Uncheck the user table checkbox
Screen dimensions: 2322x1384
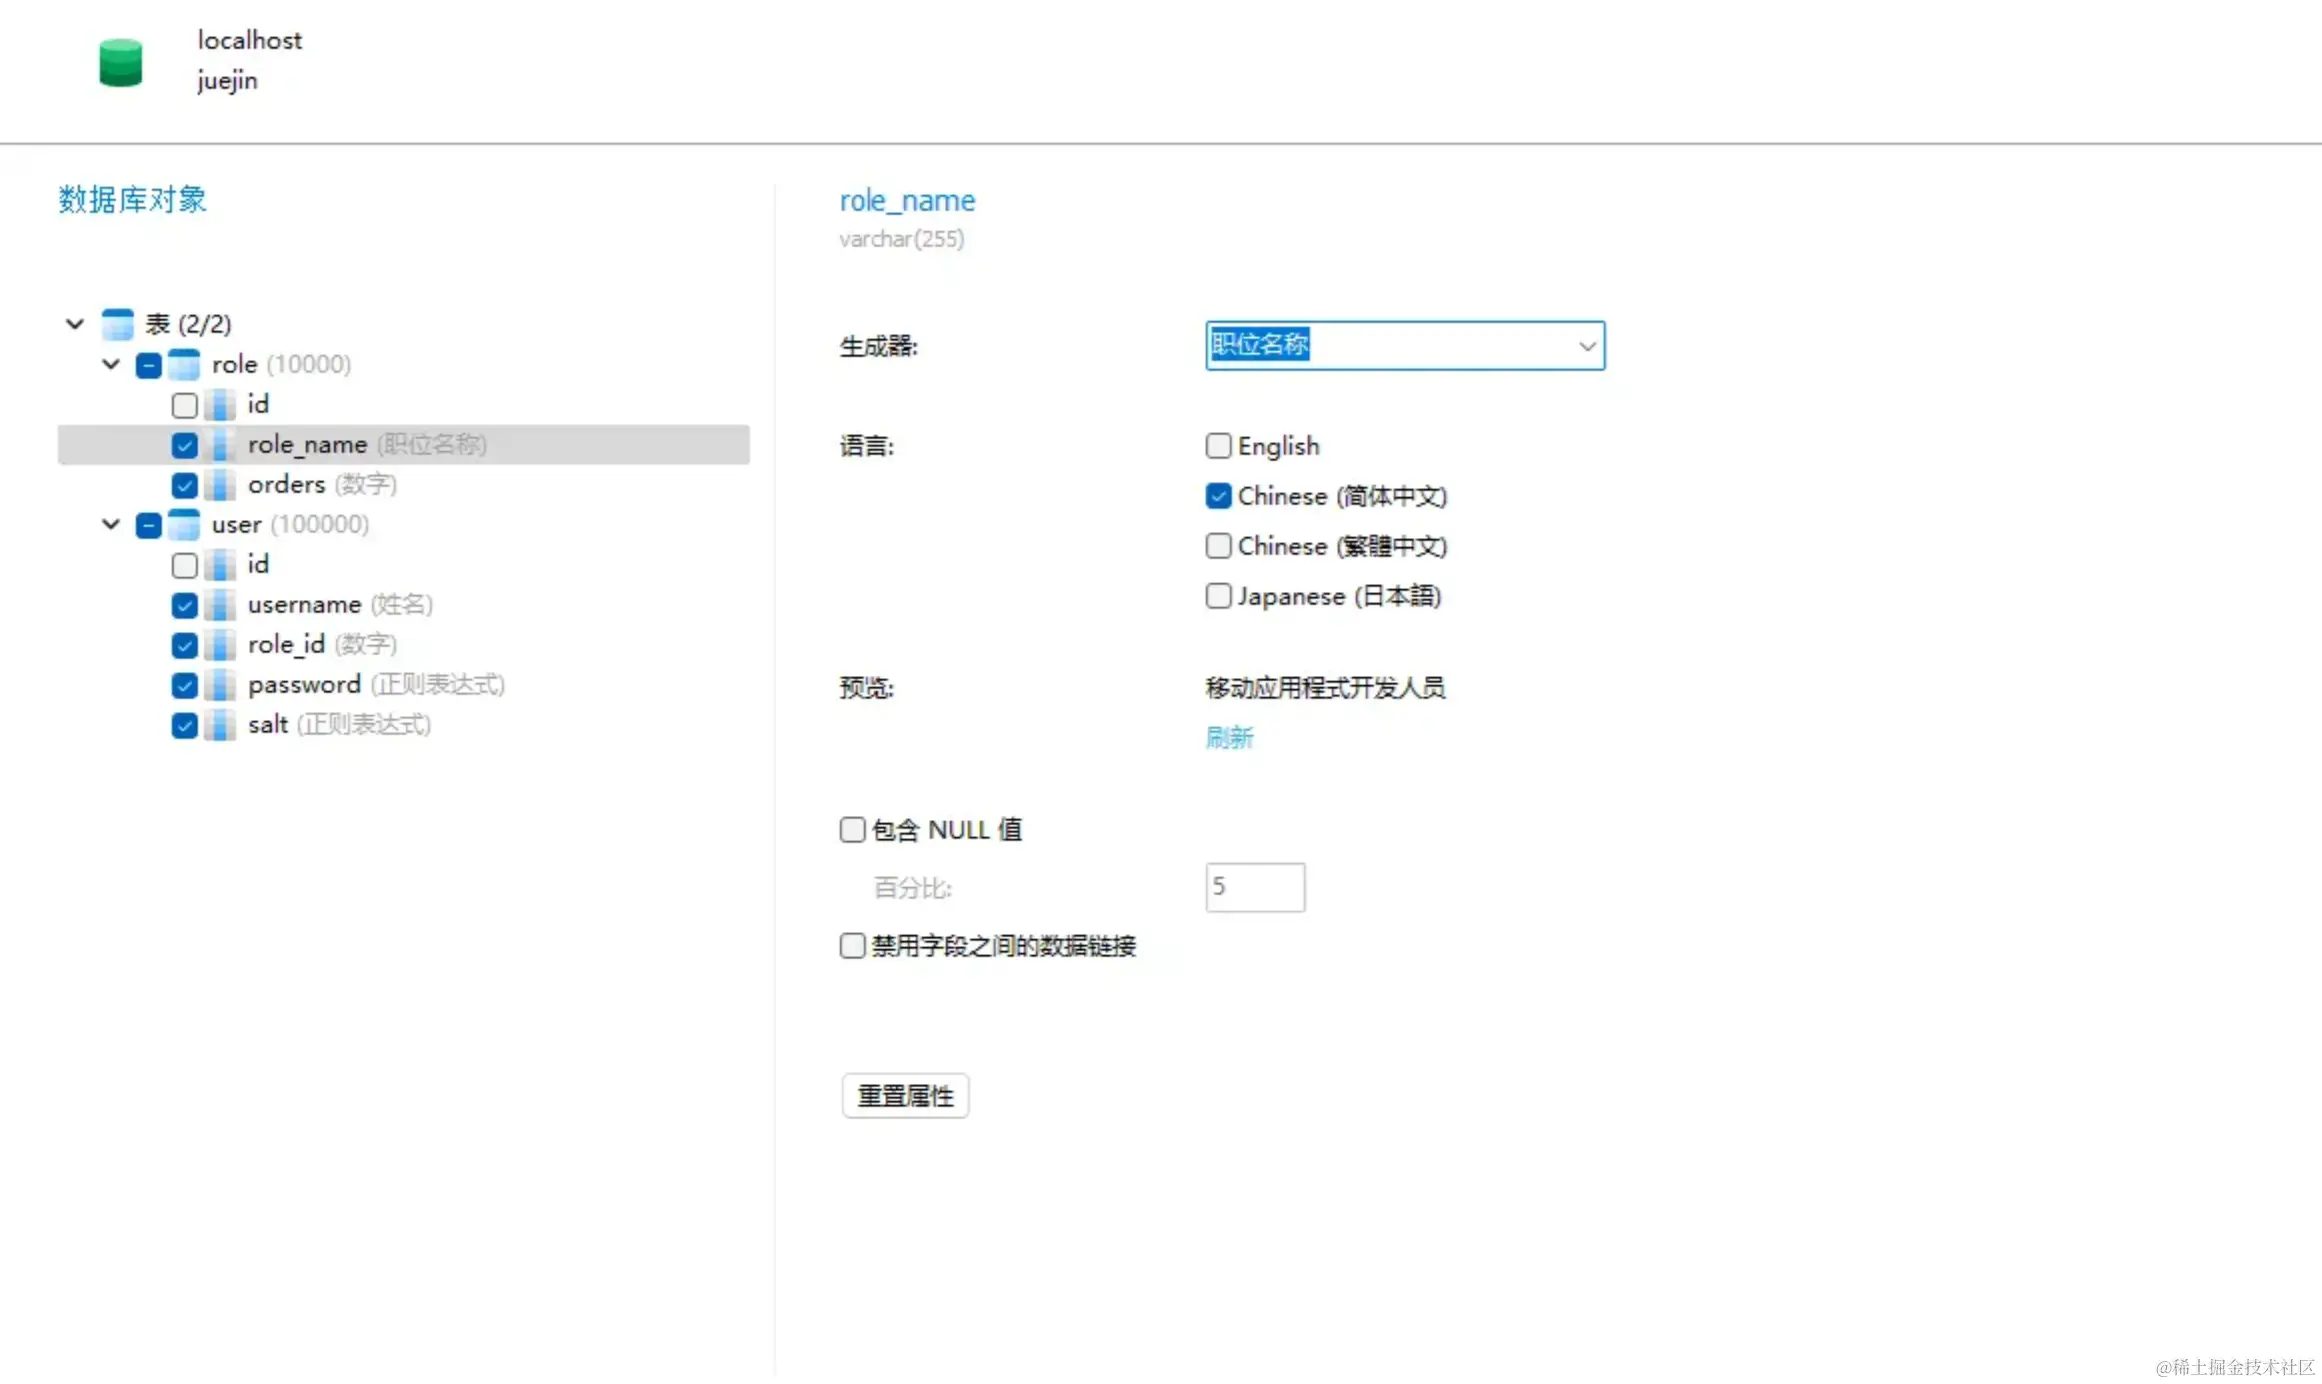148,525
